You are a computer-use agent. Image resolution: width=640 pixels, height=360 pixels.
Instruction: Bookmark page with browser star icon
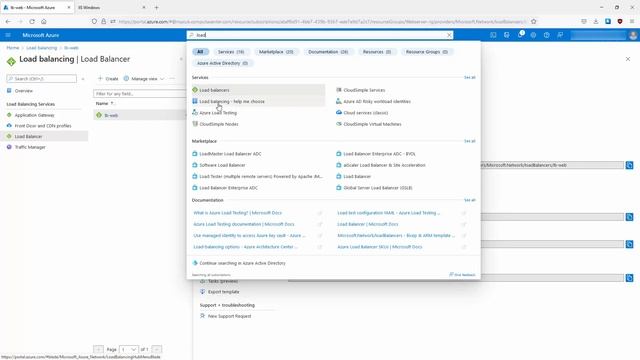533,21
